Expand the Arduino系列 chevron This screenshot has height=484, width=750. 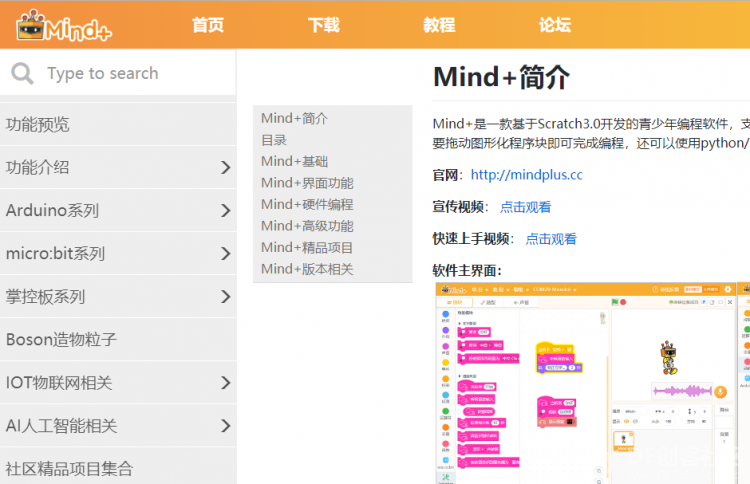[x=226, y=210]
